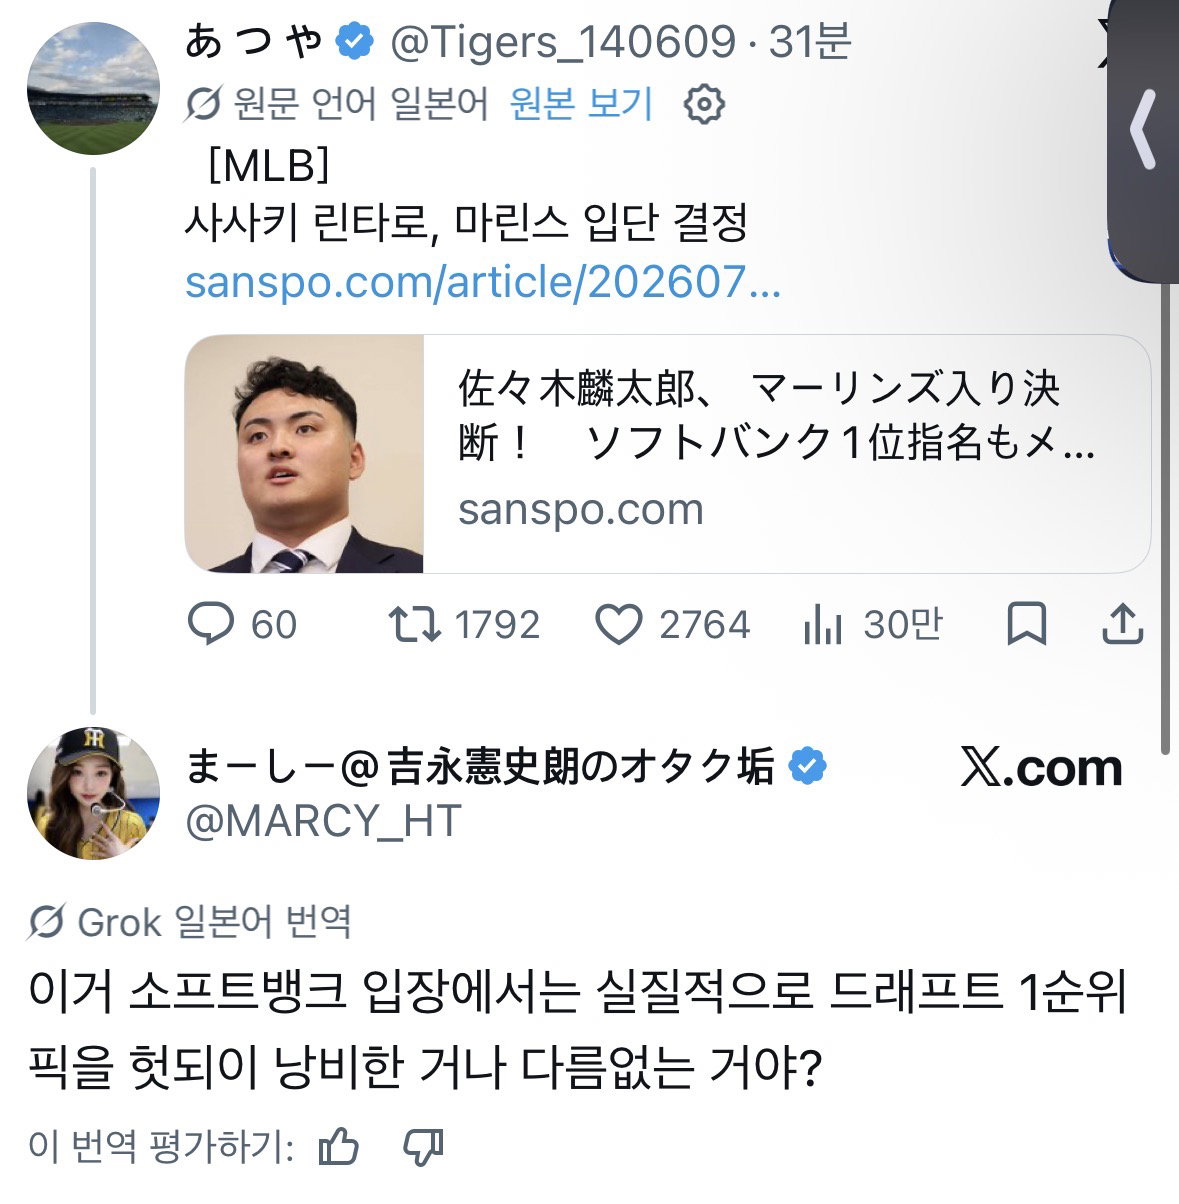The image size is (1179, 1204).
Task: Open the sanspo.com article link
Action: coord(483,282)
